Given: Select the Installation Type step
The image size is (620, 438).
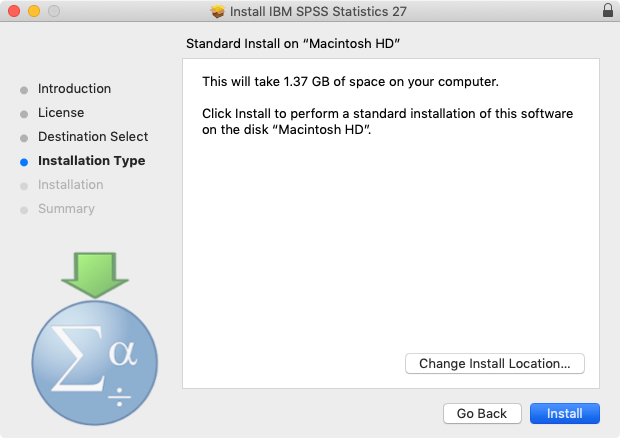Looking at the screenshot, I should (x=92, y=160).
